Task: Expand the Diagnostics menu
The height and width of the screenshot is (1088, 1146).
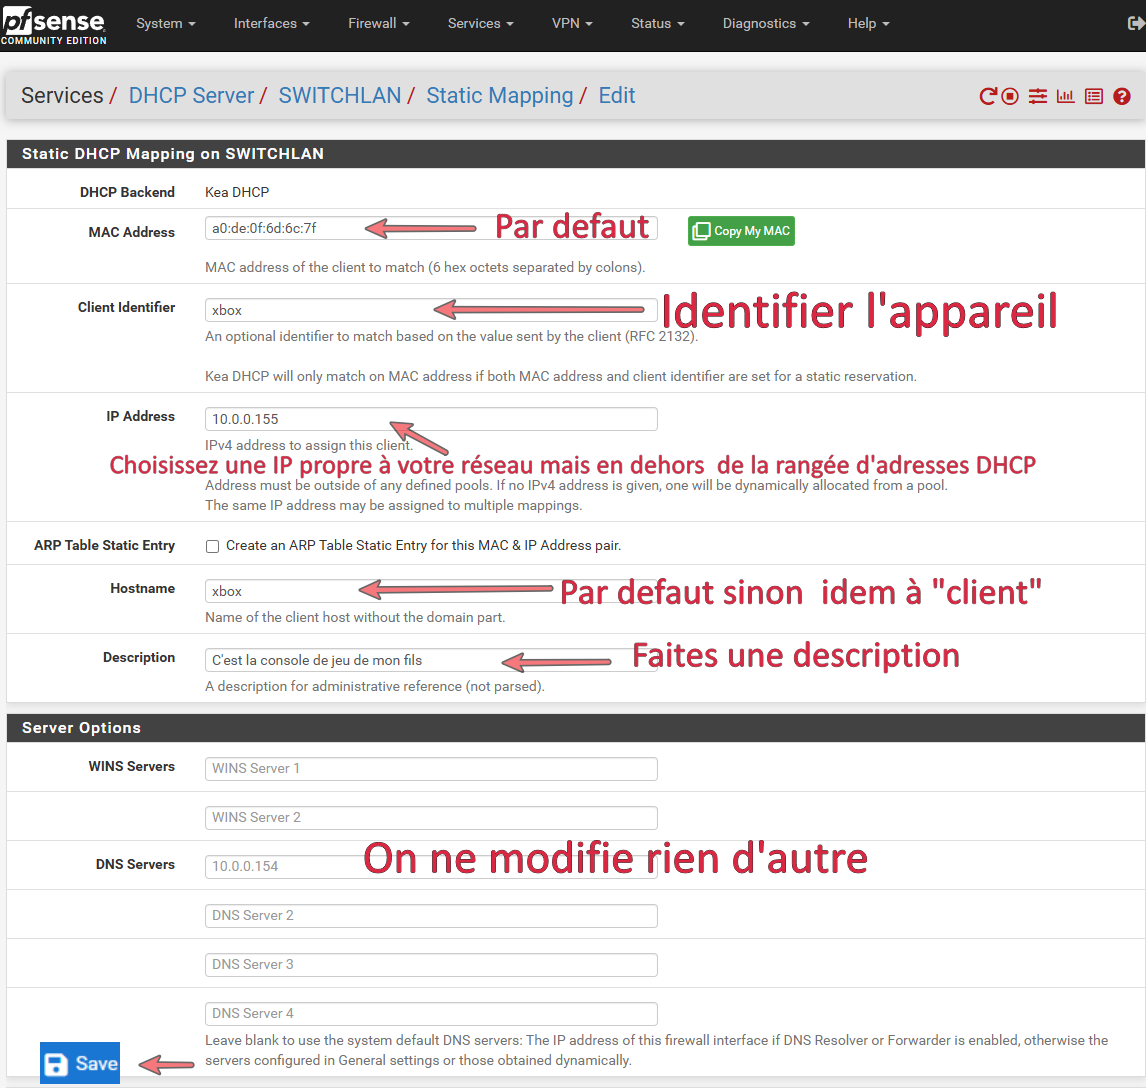Action: tap(766, 23)
